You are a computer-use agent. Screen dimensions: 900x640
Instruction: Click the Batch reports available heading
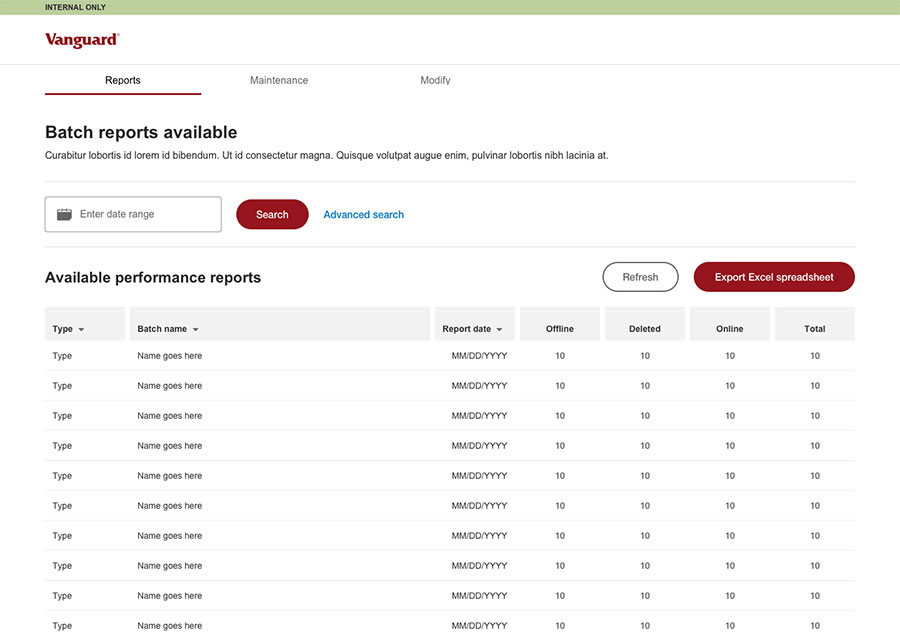coord(141,132)
